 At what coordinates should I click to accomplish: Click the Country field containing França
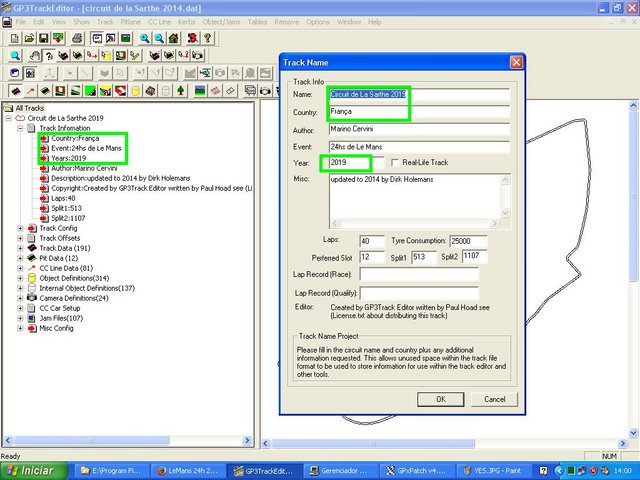tap(419, 112)
